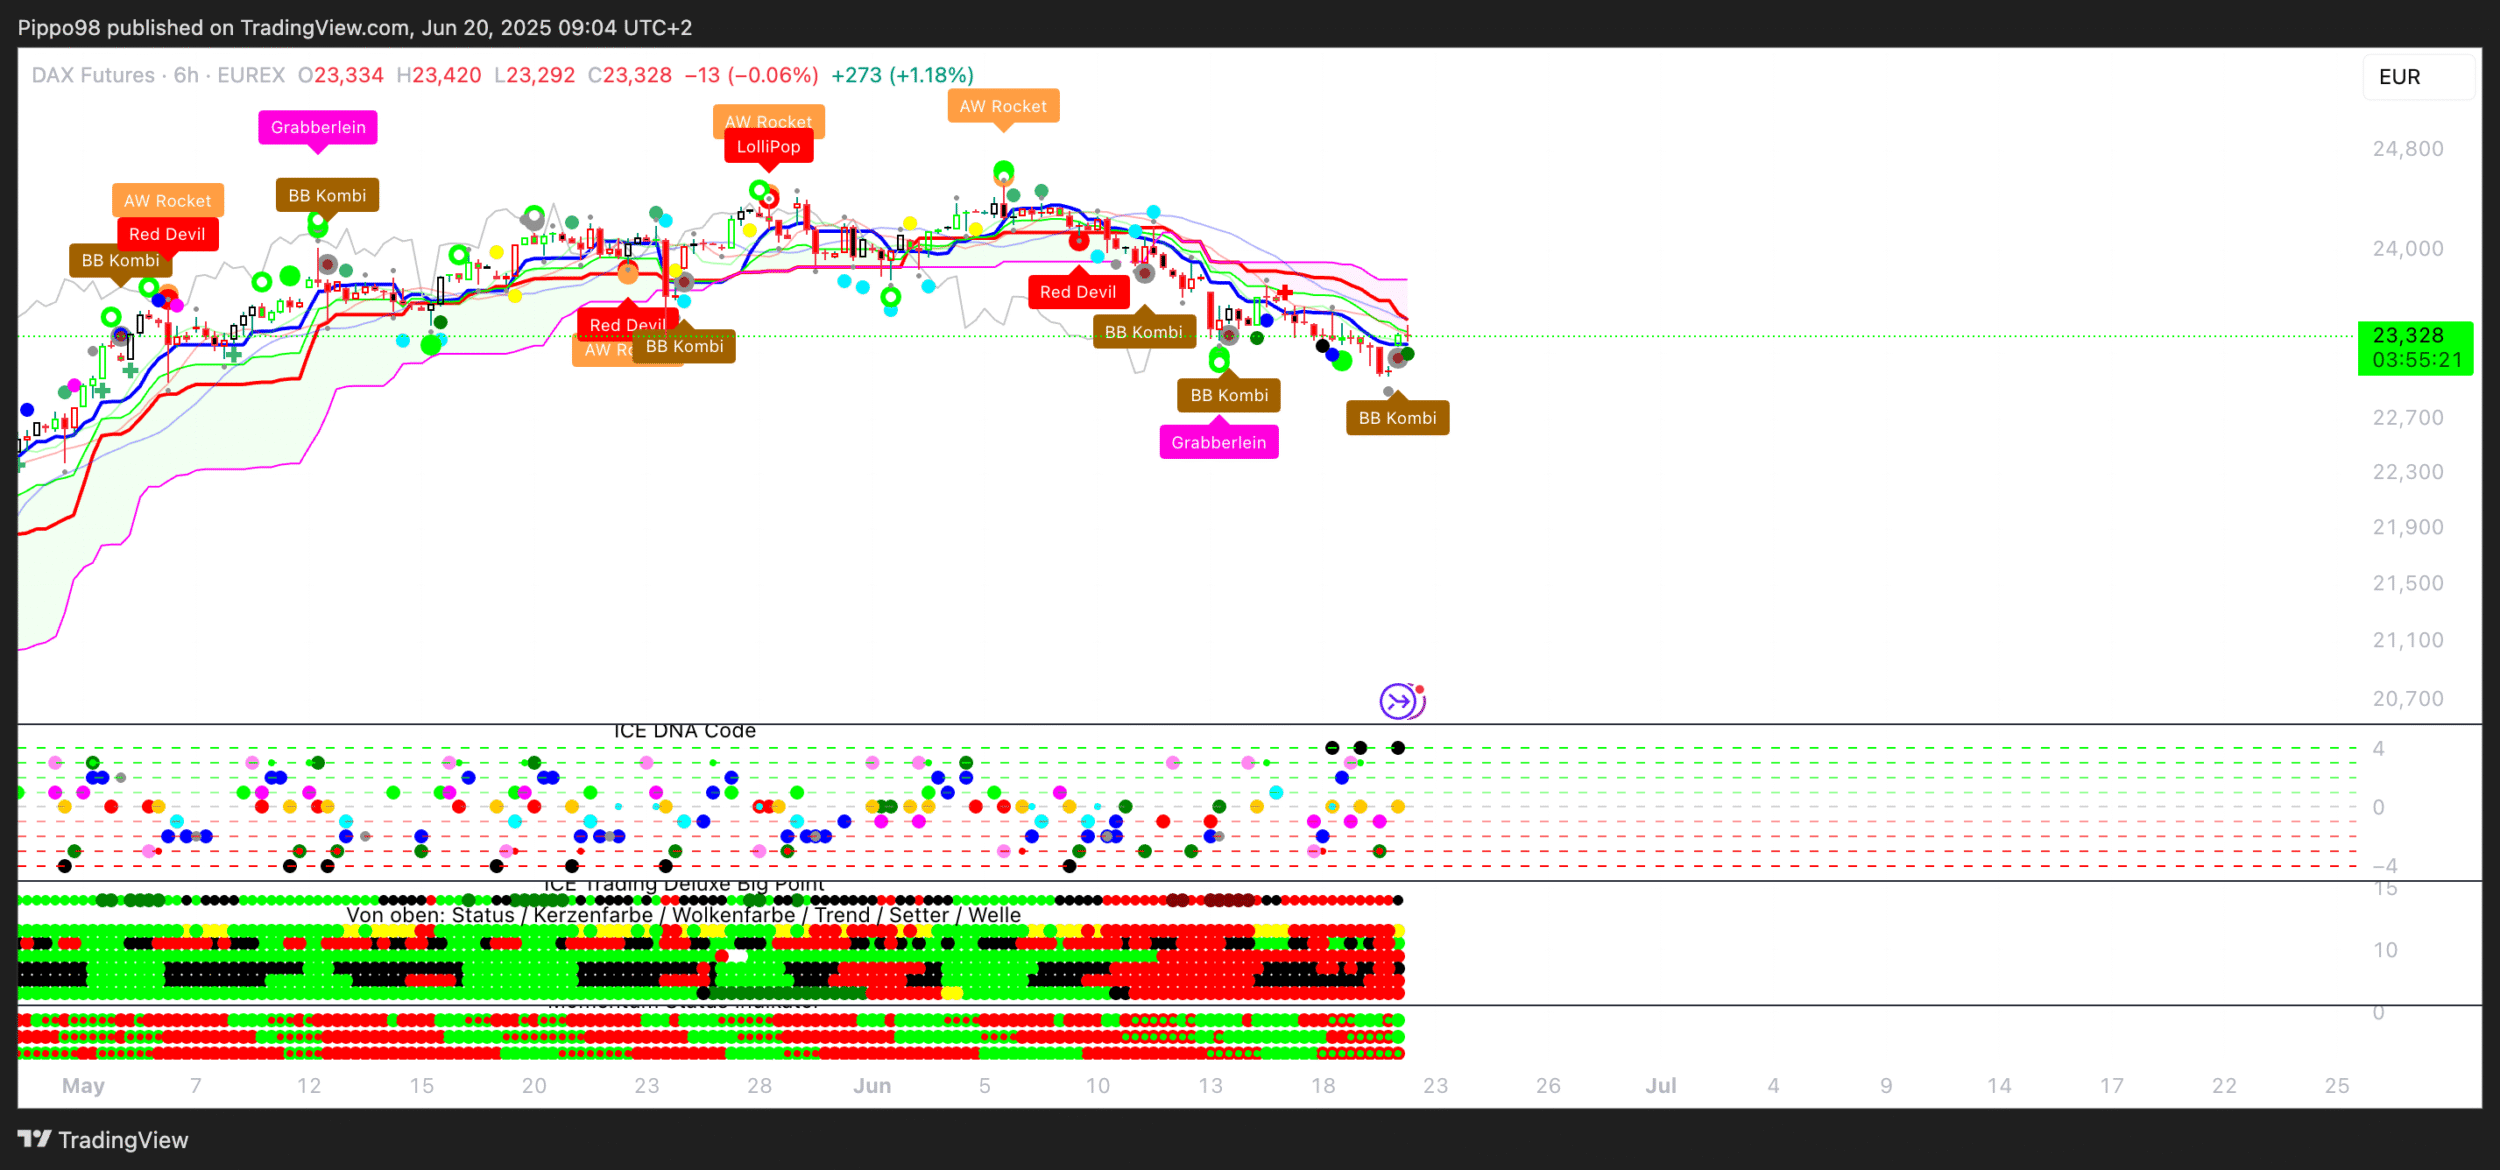Click the BB Kombi label under Grabberlein

[x=327, y=195]
